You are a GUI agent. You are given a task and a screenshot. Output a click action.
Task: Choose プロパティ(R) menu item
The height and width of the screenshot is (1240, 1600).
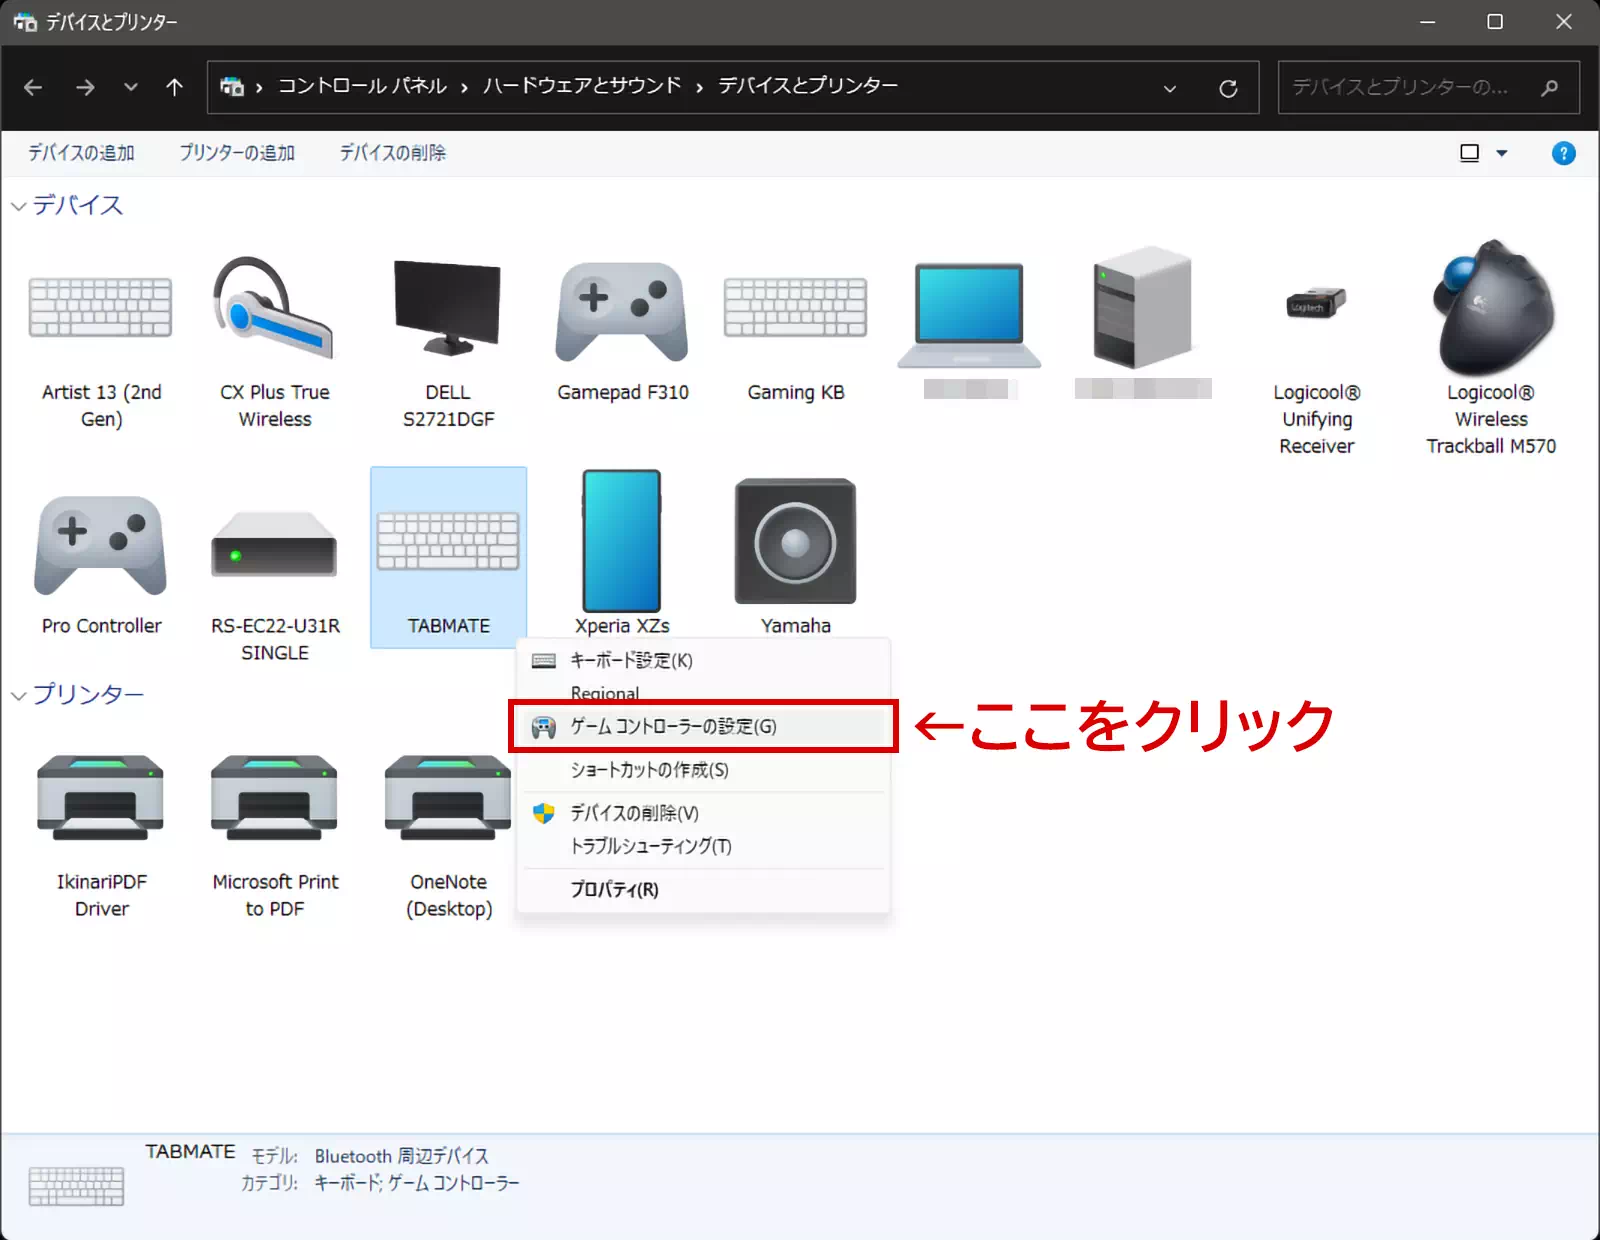tap(702, 890)
